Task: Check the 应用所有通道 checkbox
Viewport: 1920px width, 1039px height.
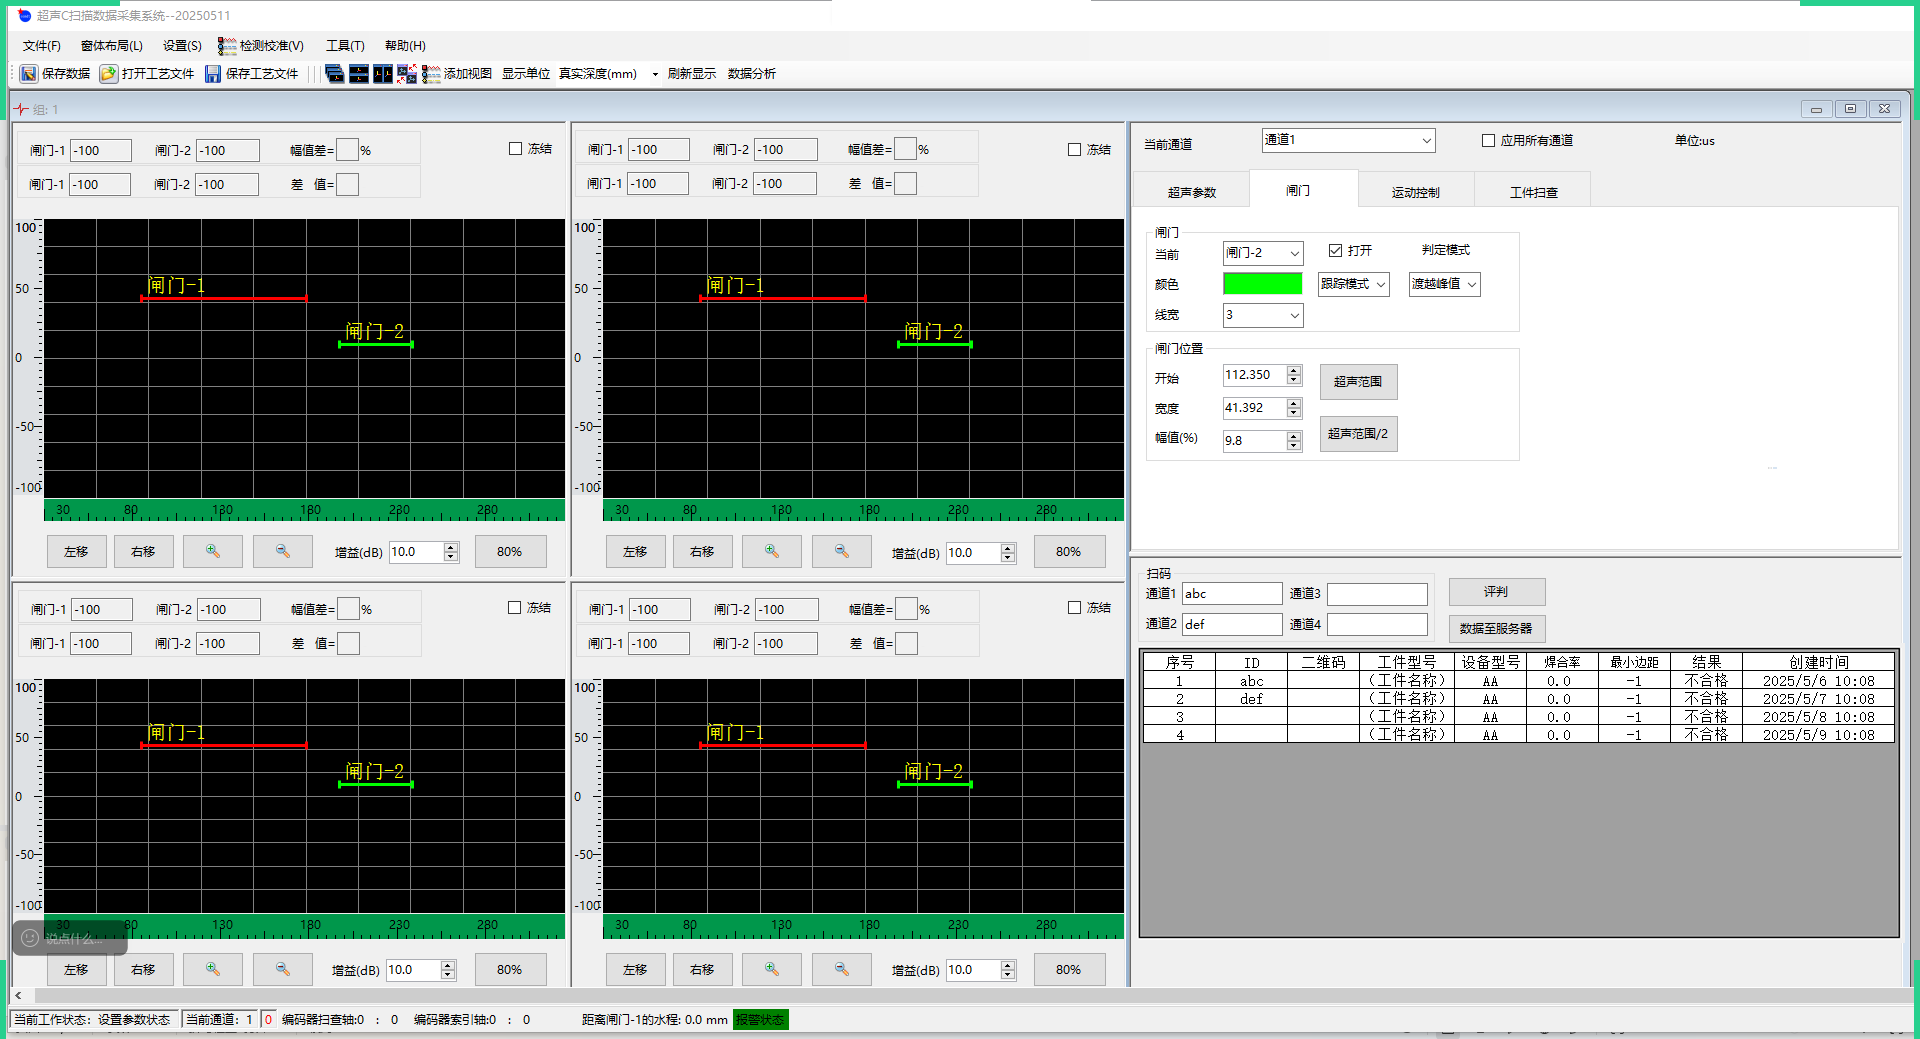Action: (1489, 141)
